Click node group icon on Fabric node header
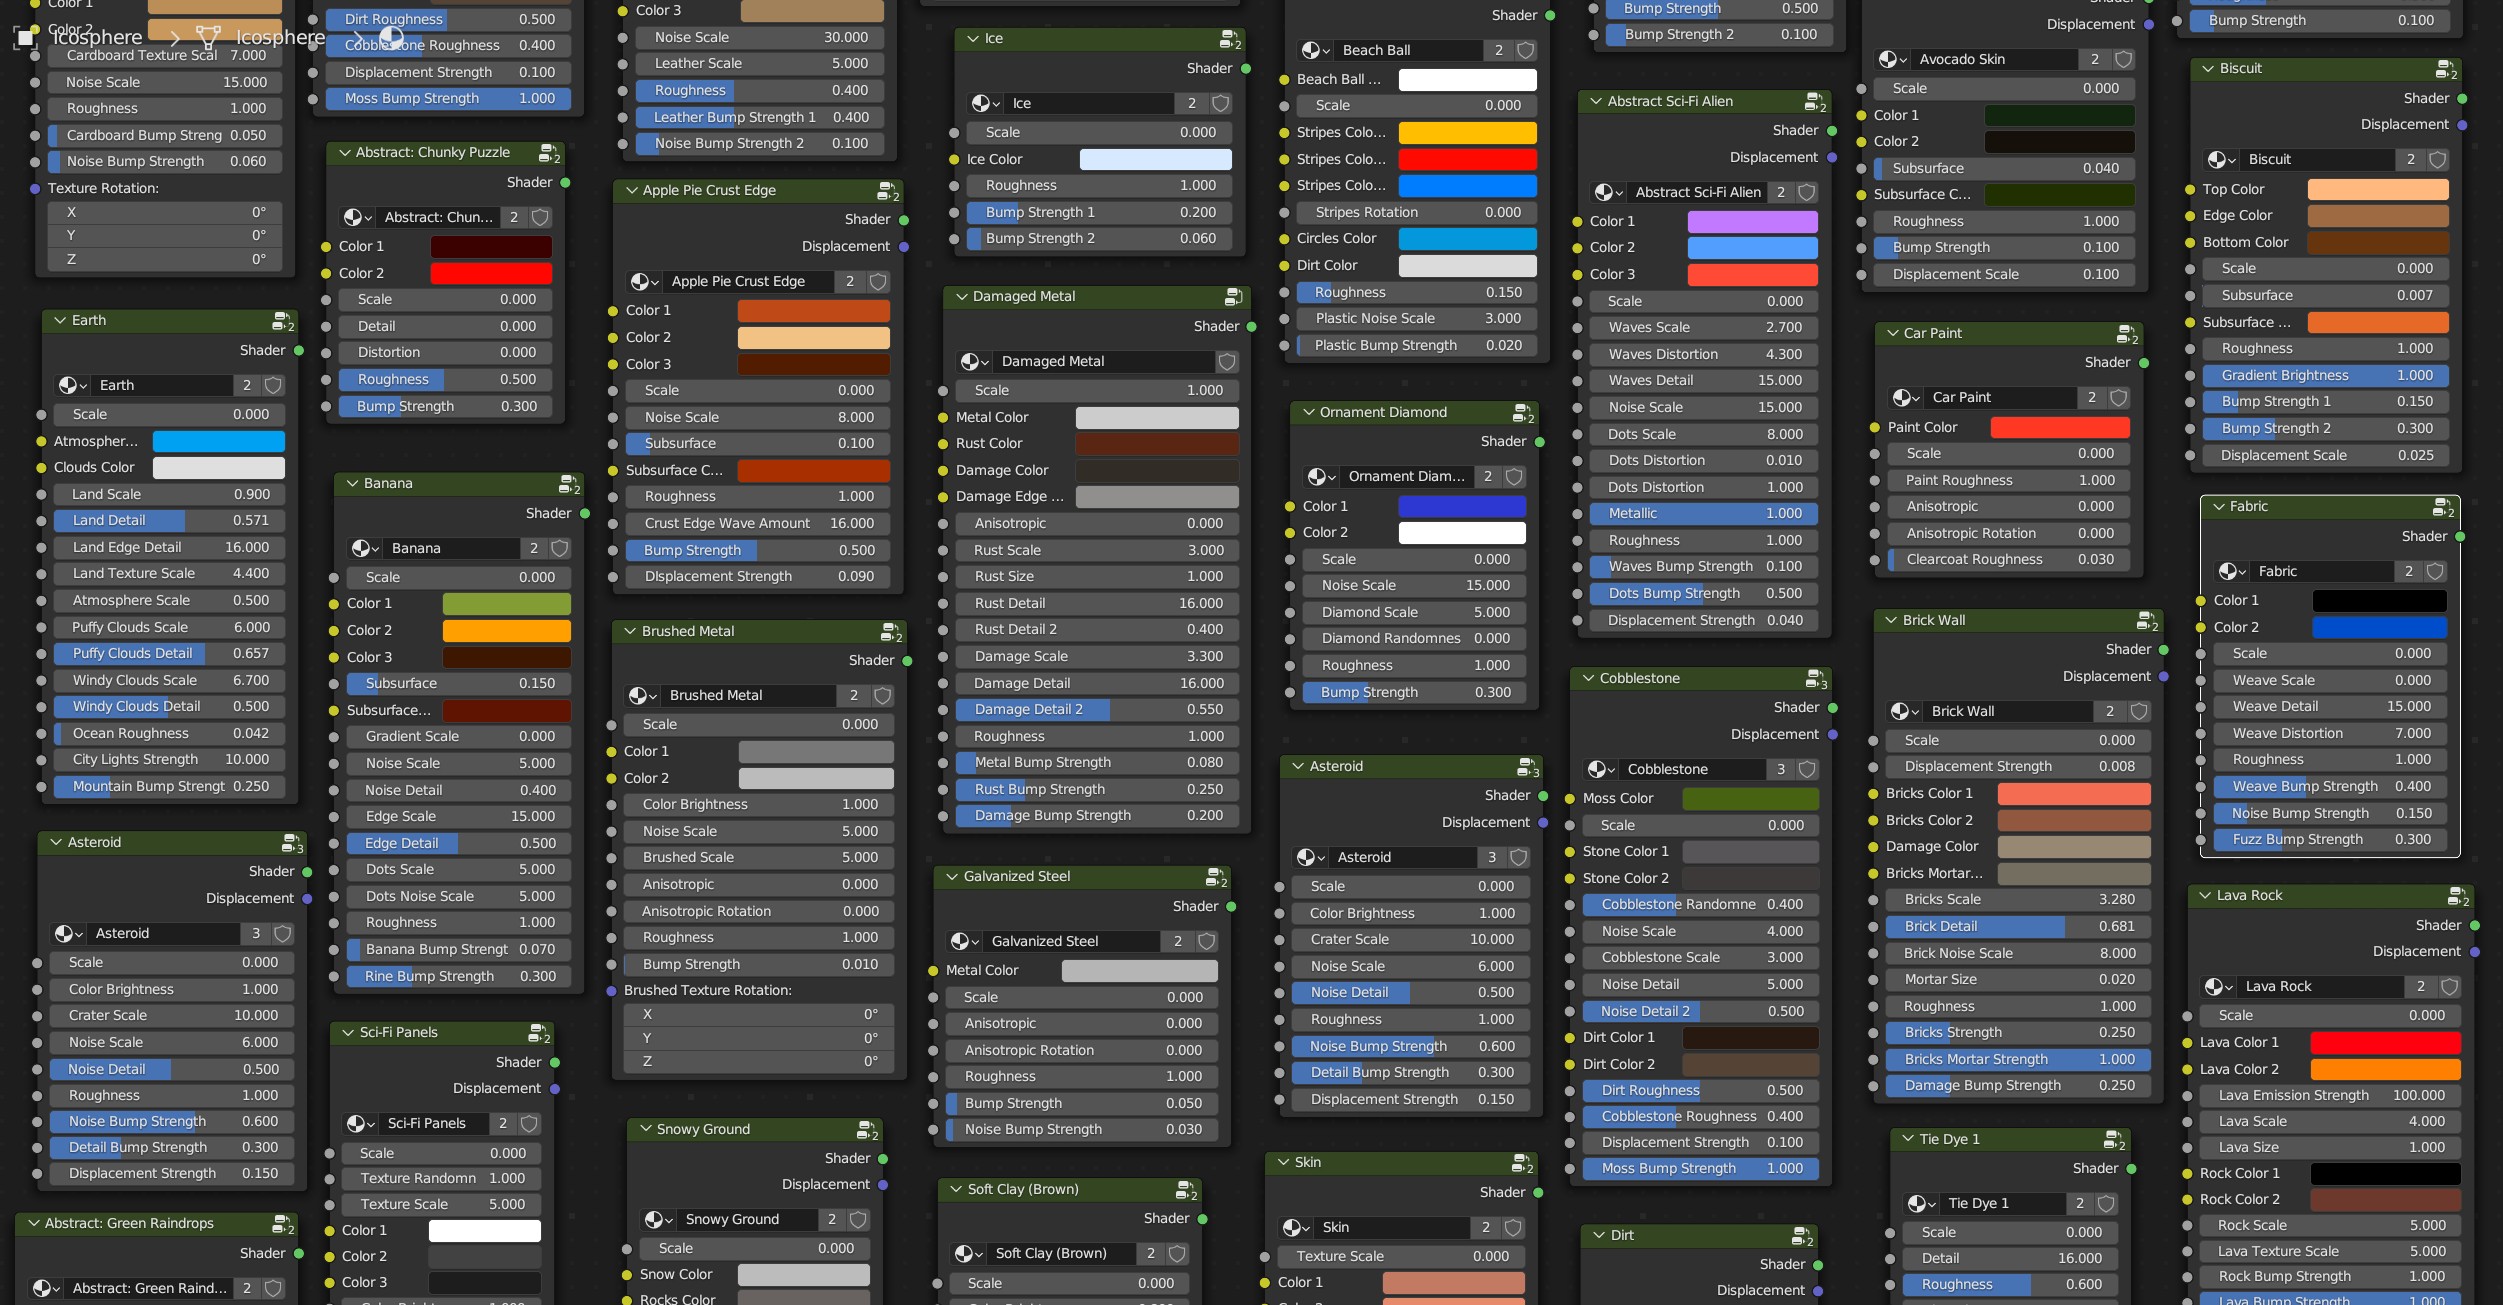This screenshot has width=2503, height=1305. 2442,508
